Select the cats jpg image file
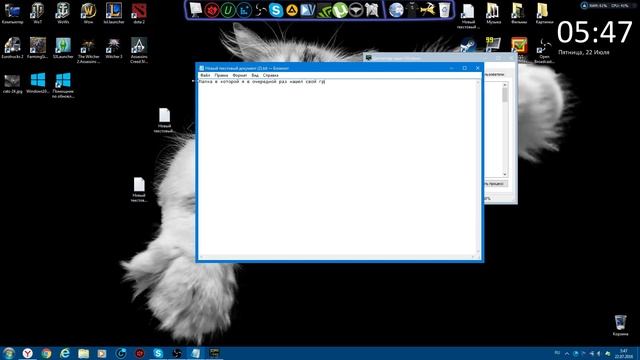 (x=12, y=84)
